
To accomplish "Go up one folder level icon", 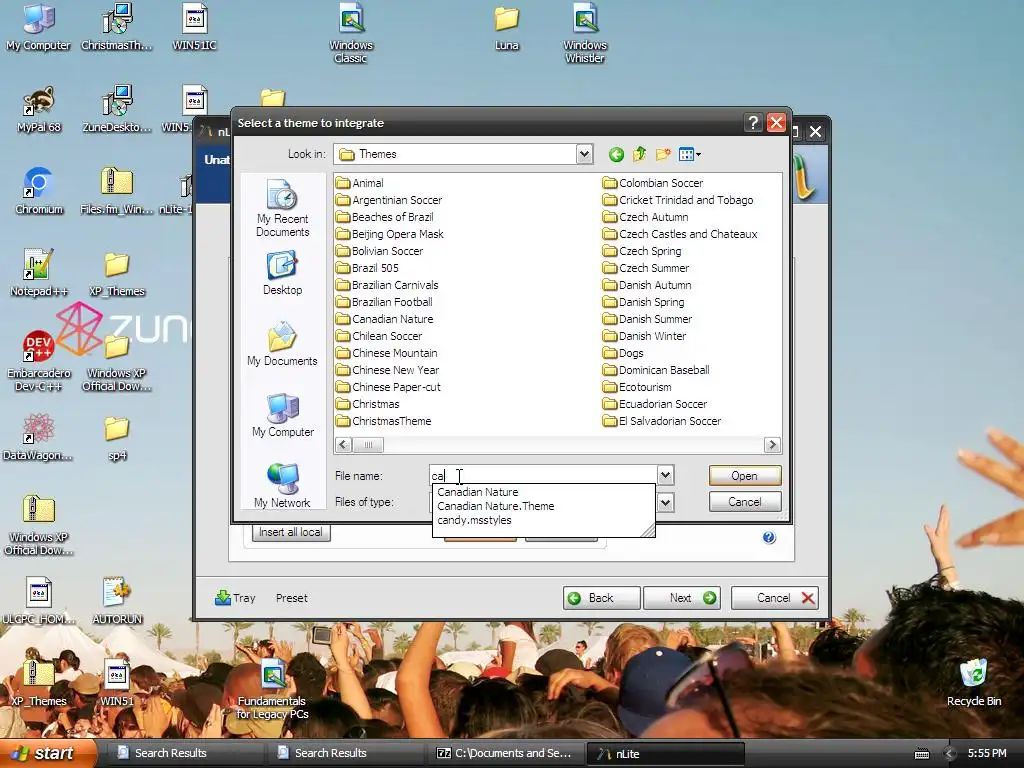I will [639, 155].
